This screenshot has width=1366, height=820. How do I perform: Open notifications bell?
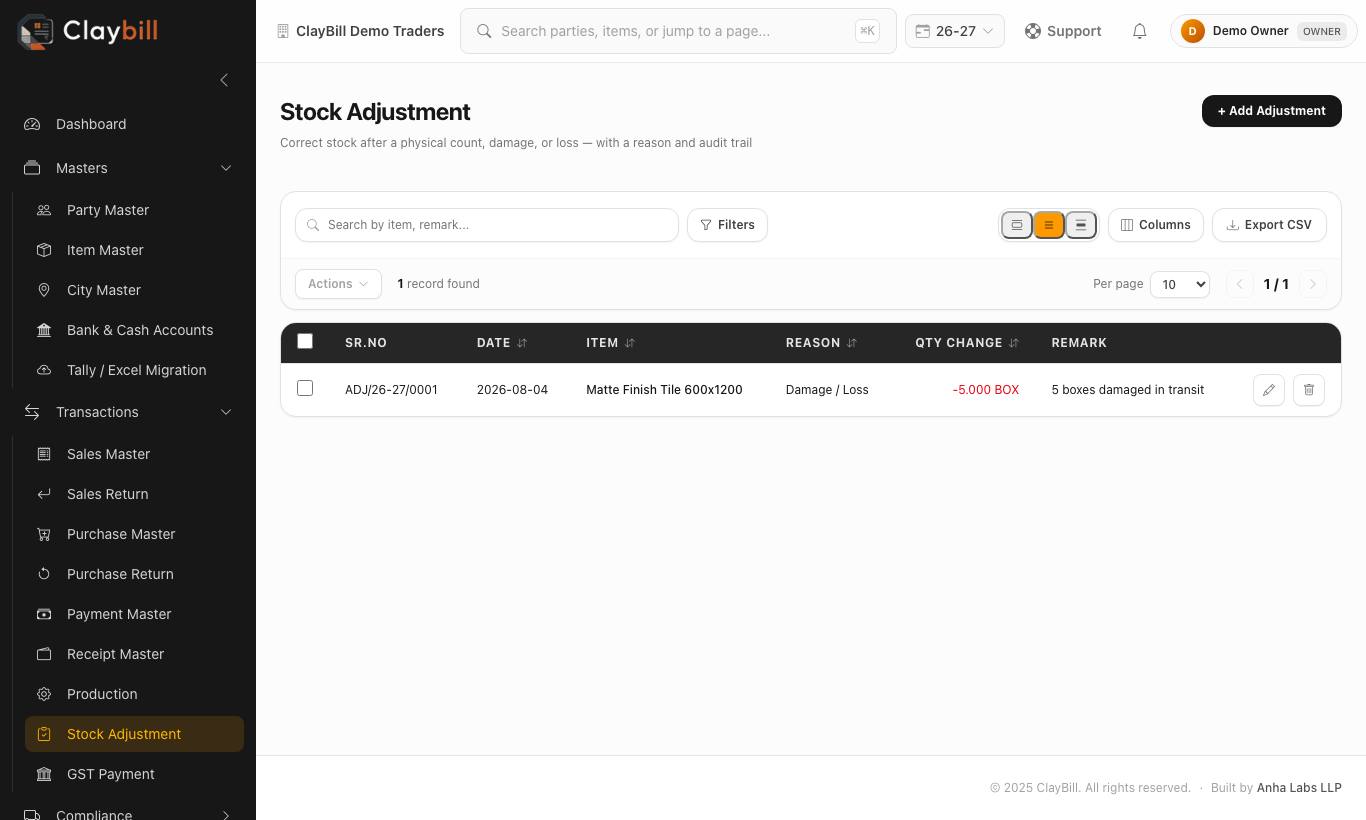click(x=1139, y=31)
